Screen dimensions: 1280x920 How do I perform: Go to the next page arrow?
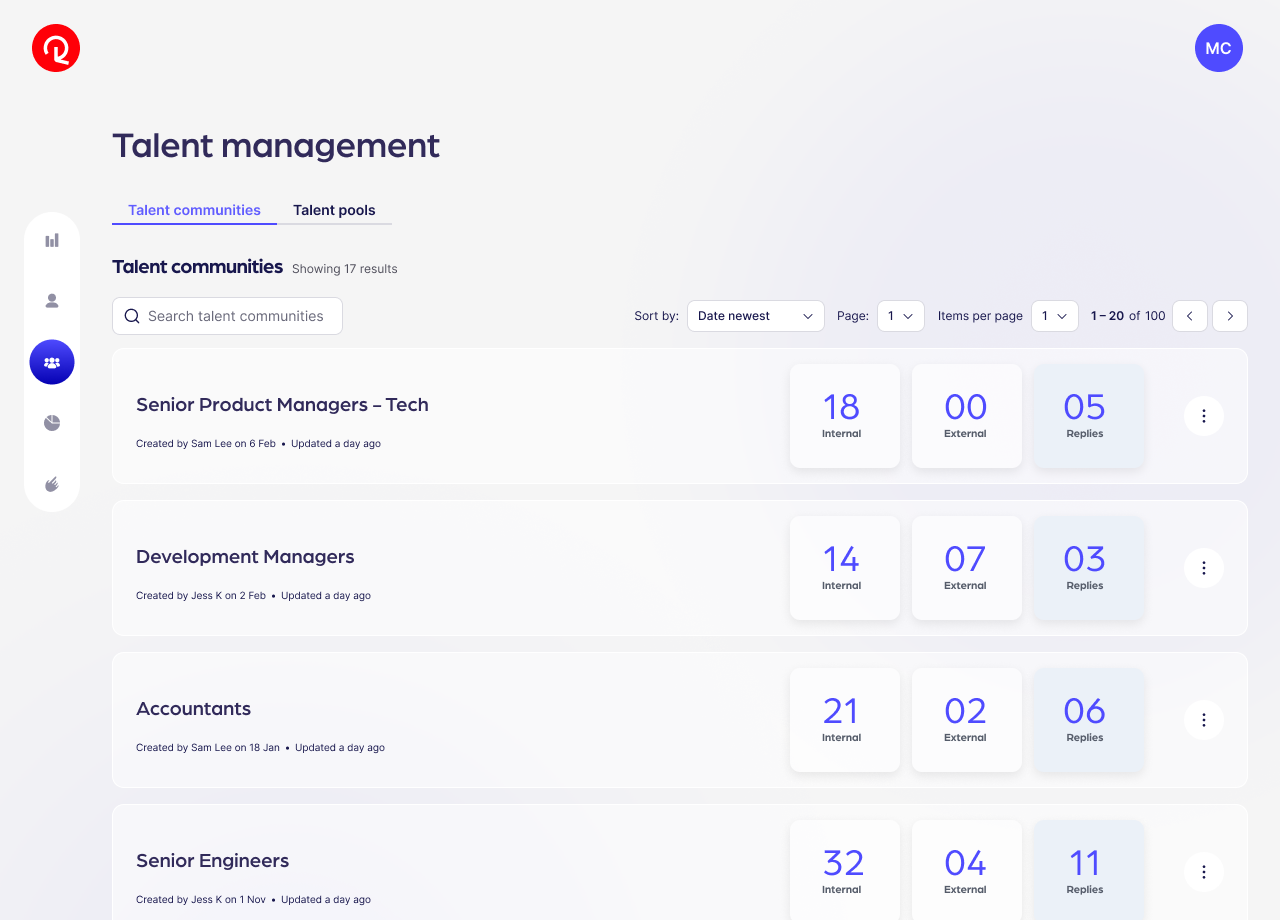(x=1230, y=316)
